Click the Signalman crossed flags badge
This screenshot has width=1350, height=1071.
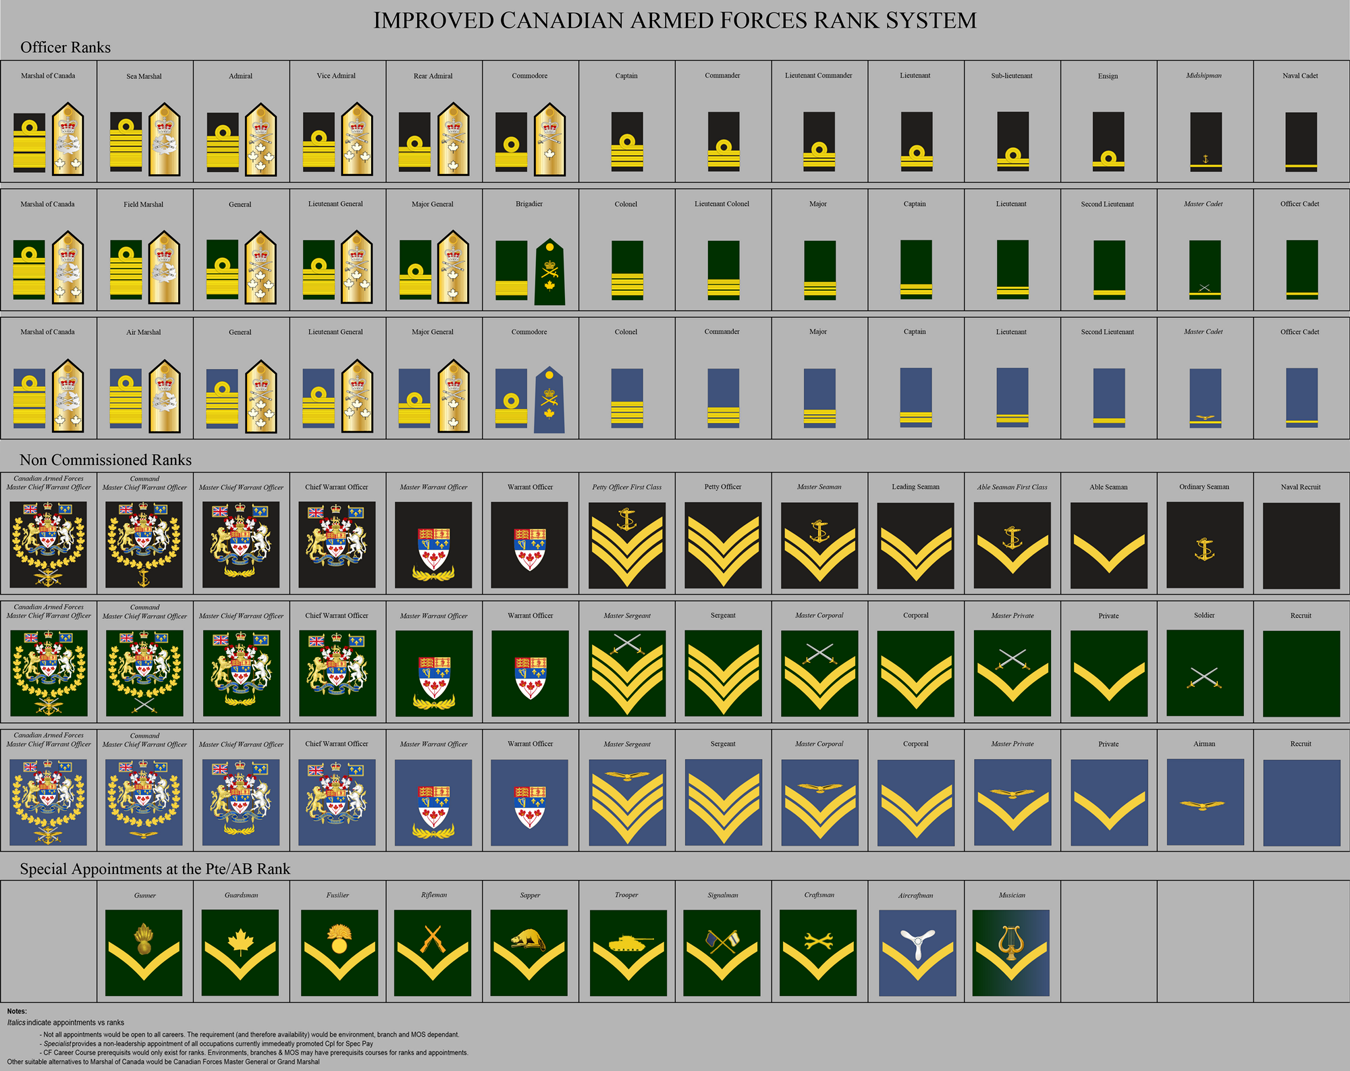pyautogui.click(x=722, y=953)
